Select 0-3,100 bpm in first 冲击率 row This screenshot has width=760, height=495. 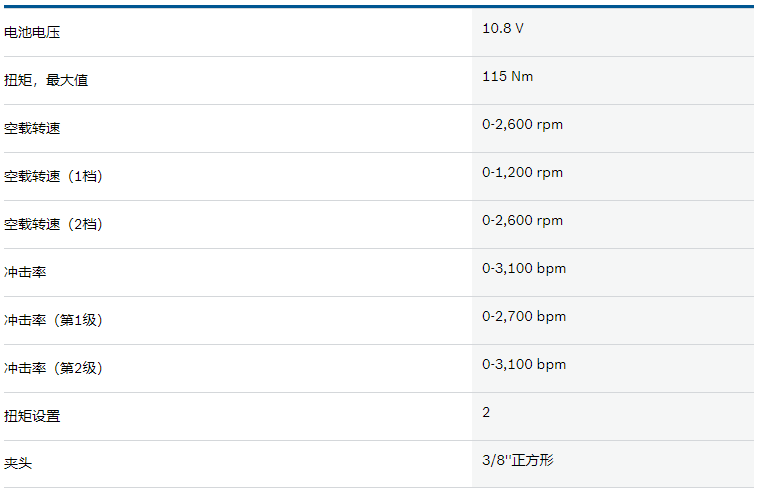tap(524, 268)
